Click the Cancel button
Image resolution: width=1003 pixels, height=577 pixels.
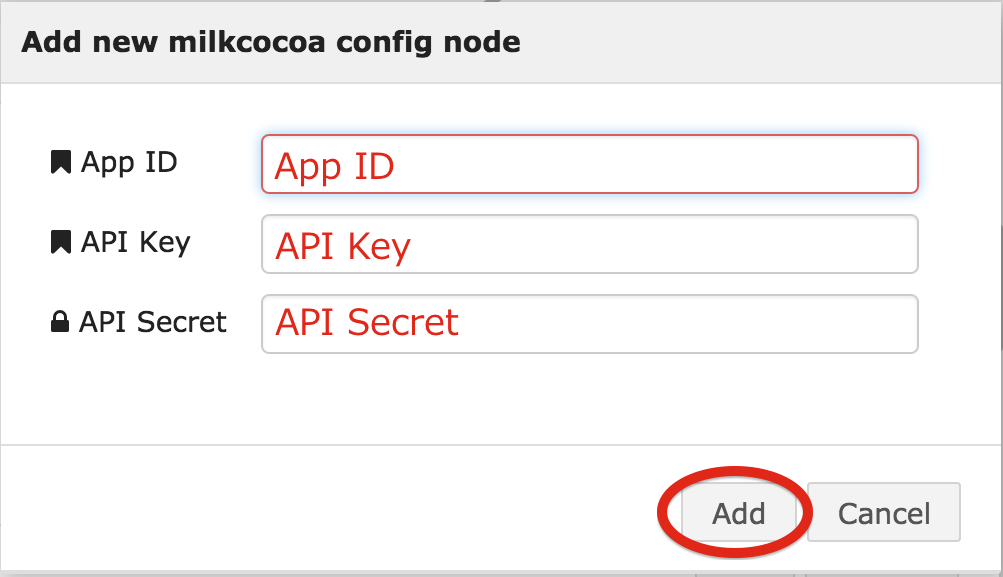point(884,512)
